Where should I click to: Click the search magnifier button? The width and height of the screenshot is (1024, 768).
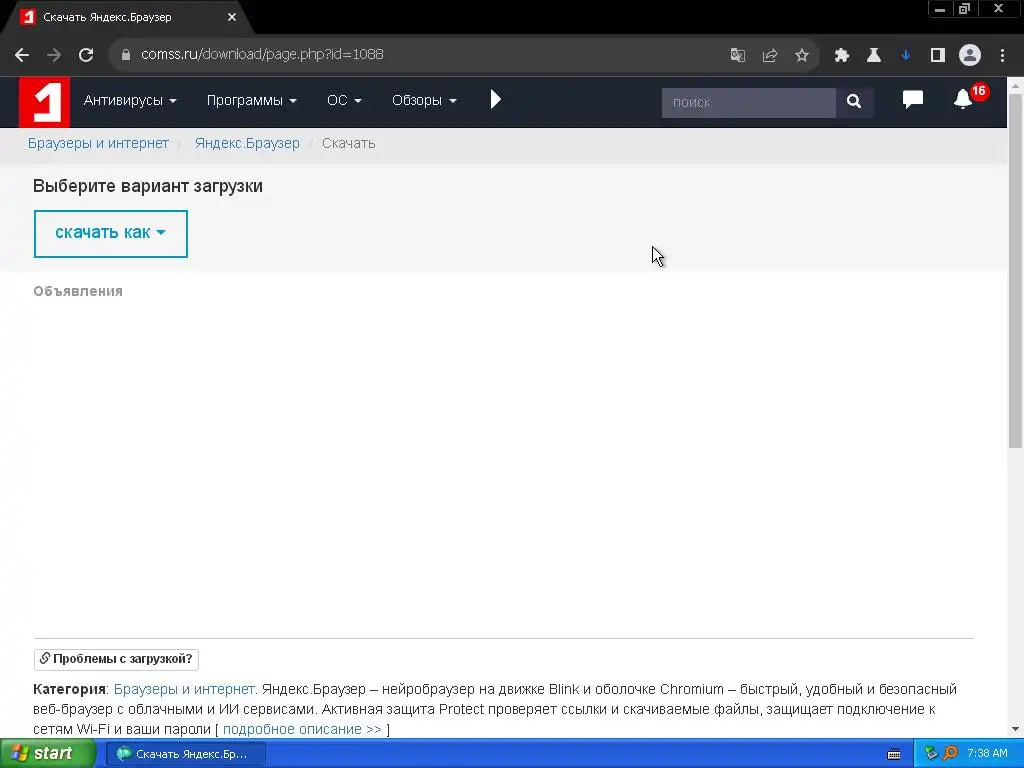click(x=854, y=102)
